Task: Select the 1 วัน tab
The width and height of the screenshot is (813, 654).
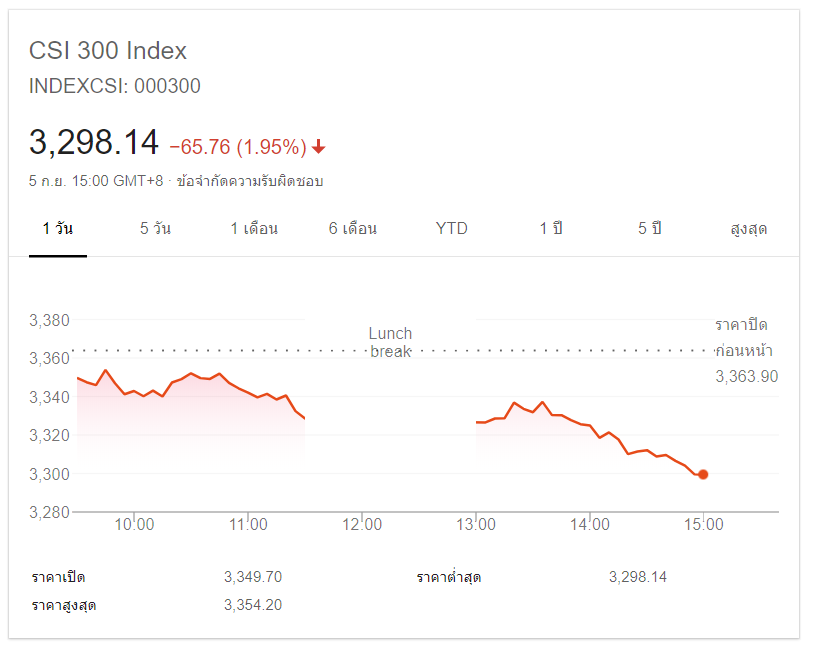Action: tap(57, 229)
